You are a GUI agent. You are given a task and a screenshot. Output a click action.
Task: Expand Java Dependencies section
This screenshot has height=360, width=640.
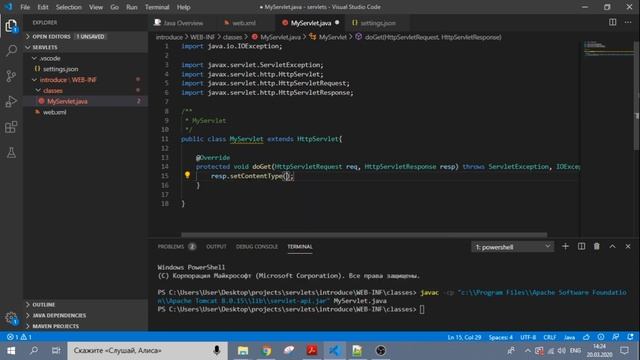click(x=86, y=315)
